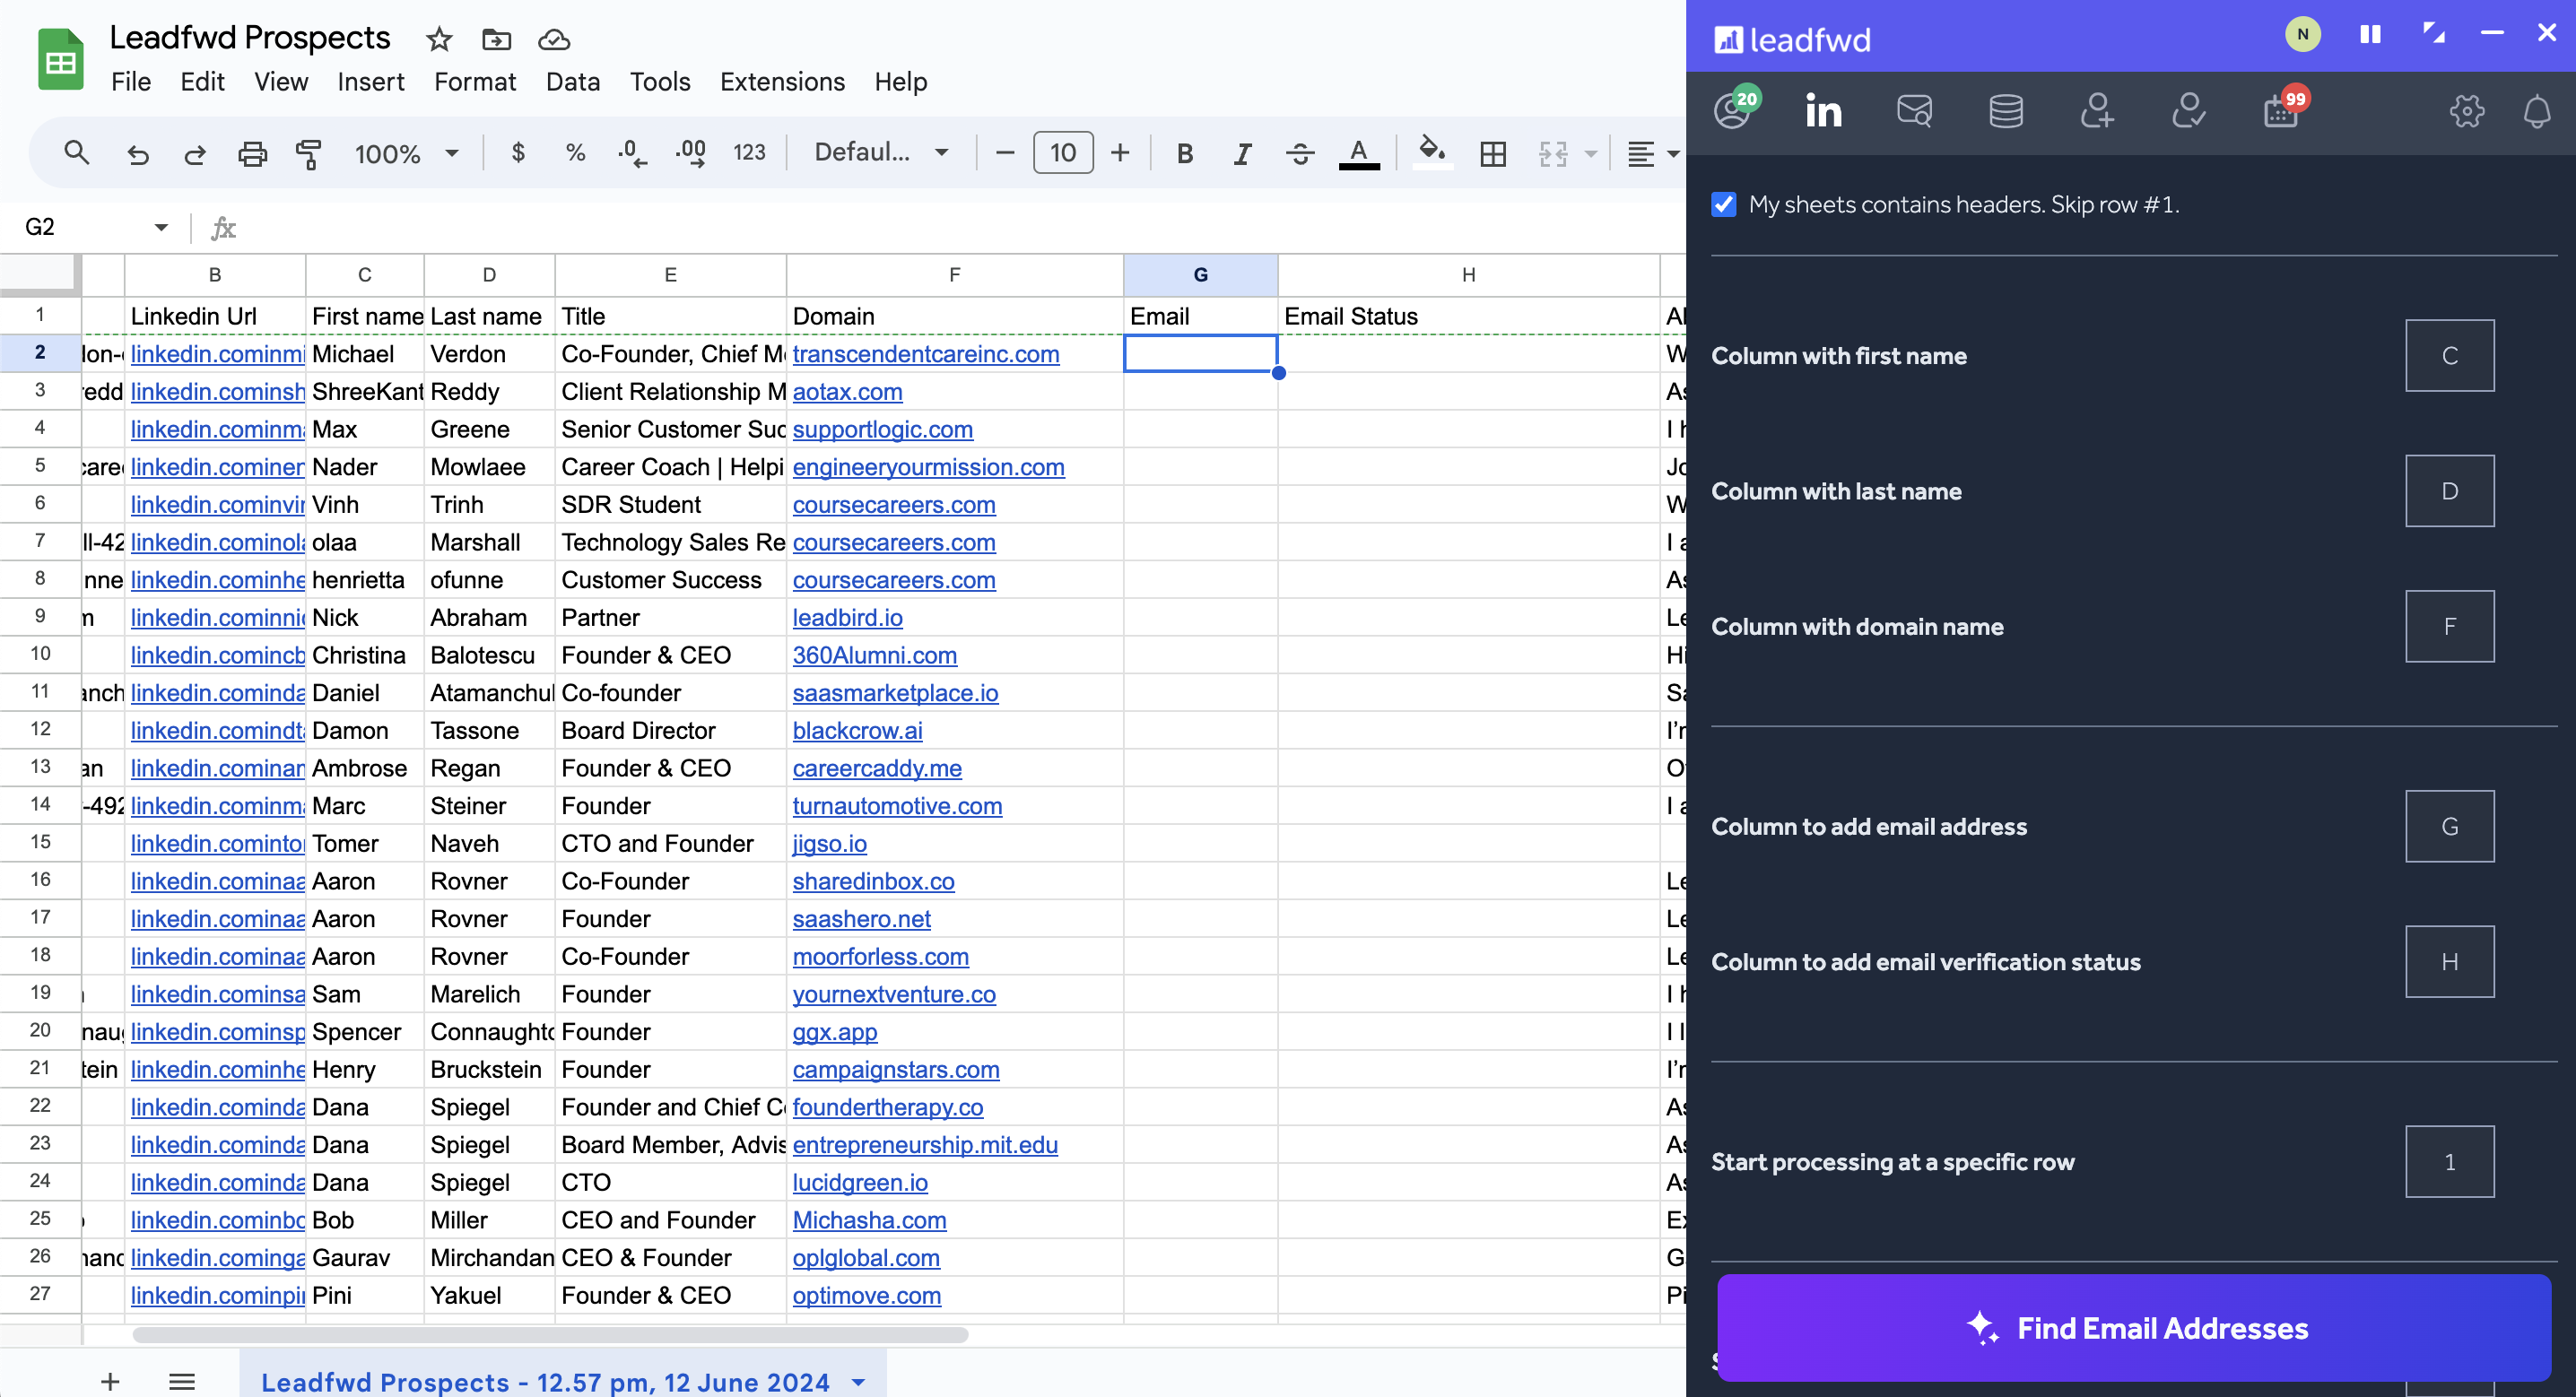Edit the 'Start processing at a specific row' field

2449,1161
